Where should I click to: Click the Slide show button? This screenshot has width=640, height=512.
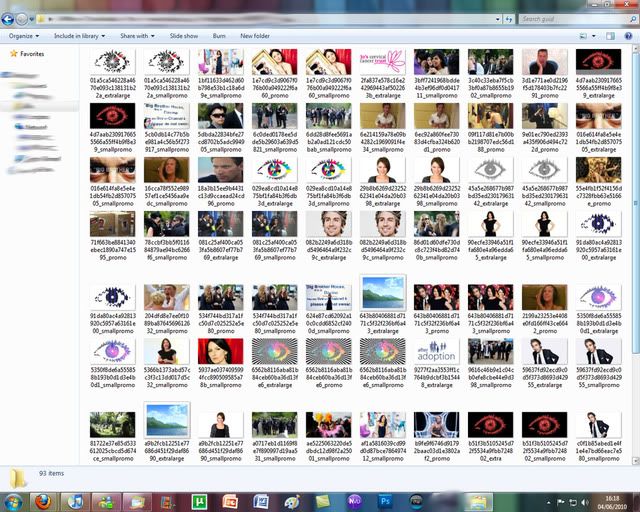[x=184, y=36]
